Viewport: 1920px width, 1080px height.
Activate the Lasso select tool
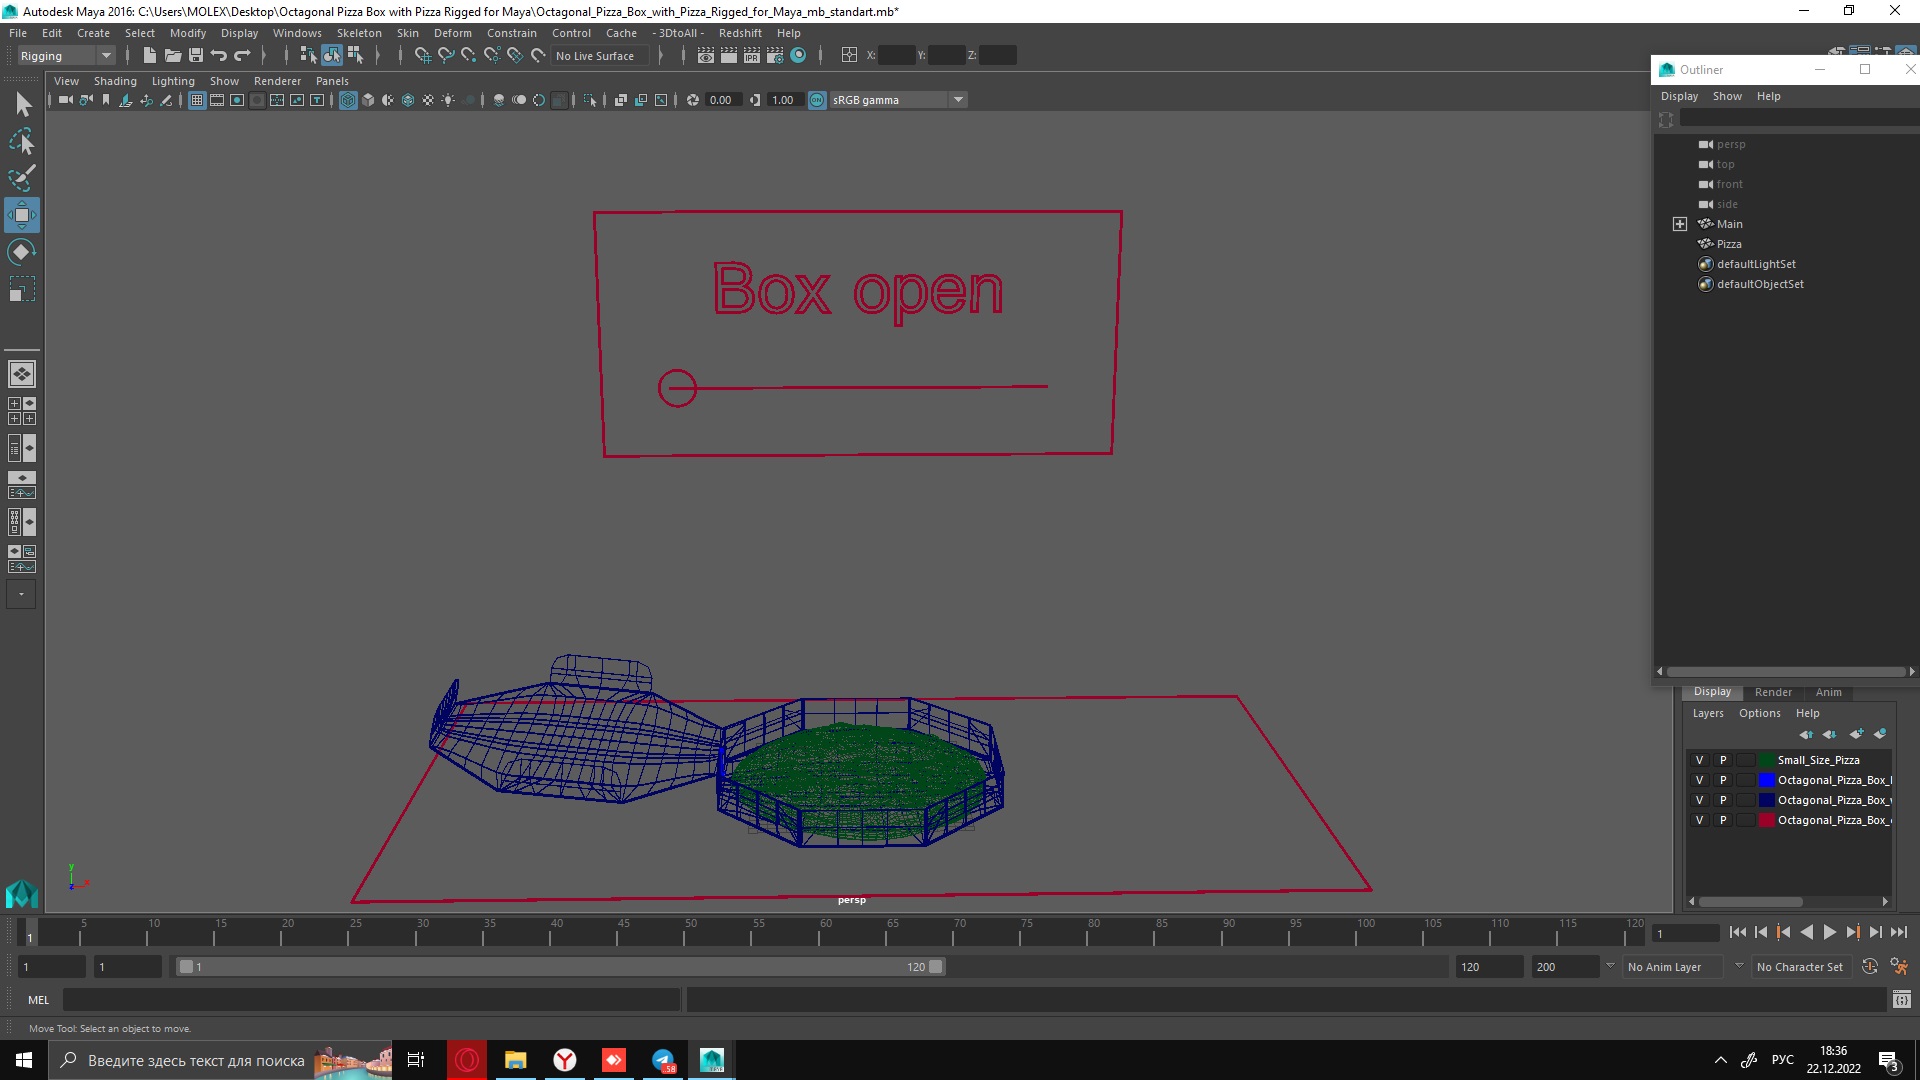click(x=22, y=141)
